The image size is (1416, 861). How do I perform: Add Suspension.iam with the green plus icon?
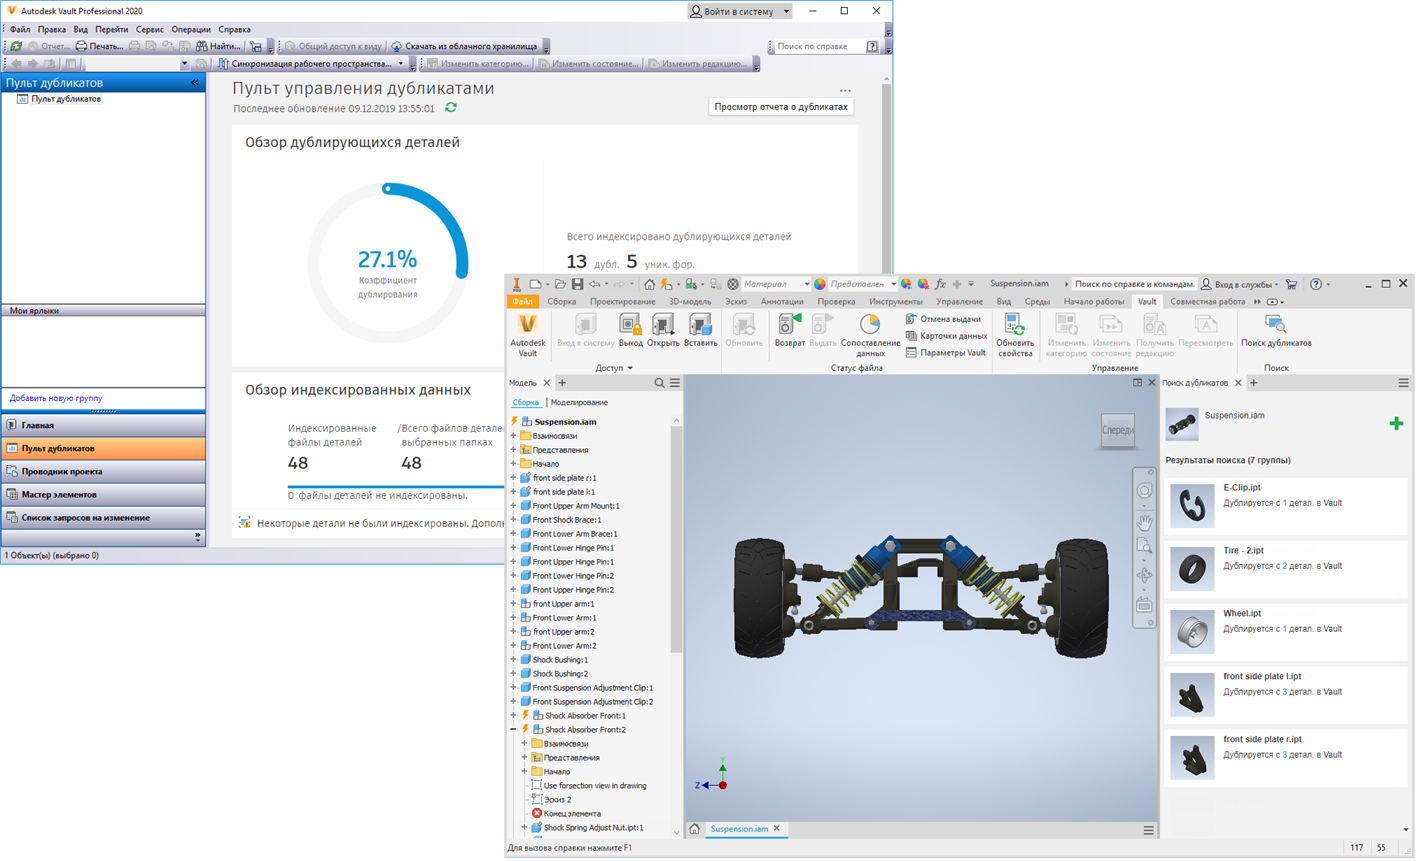[1396, 424]
